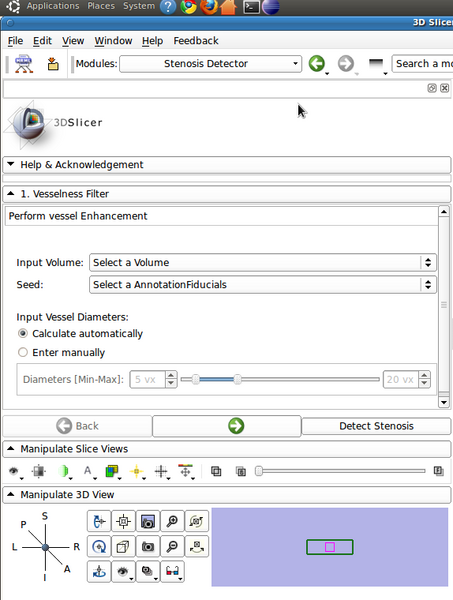
Task: Launch Chrome from top panel
Action: (188, 7)
